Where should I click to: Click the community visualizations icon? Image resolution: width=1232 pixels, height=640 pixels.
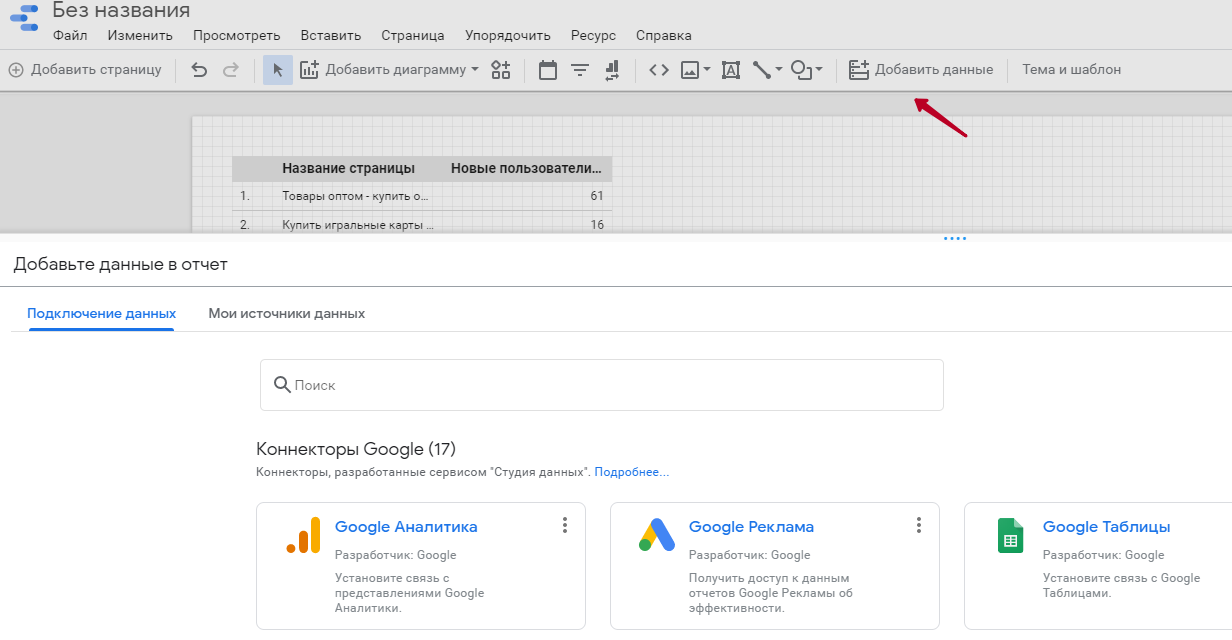tap(501, 70)
